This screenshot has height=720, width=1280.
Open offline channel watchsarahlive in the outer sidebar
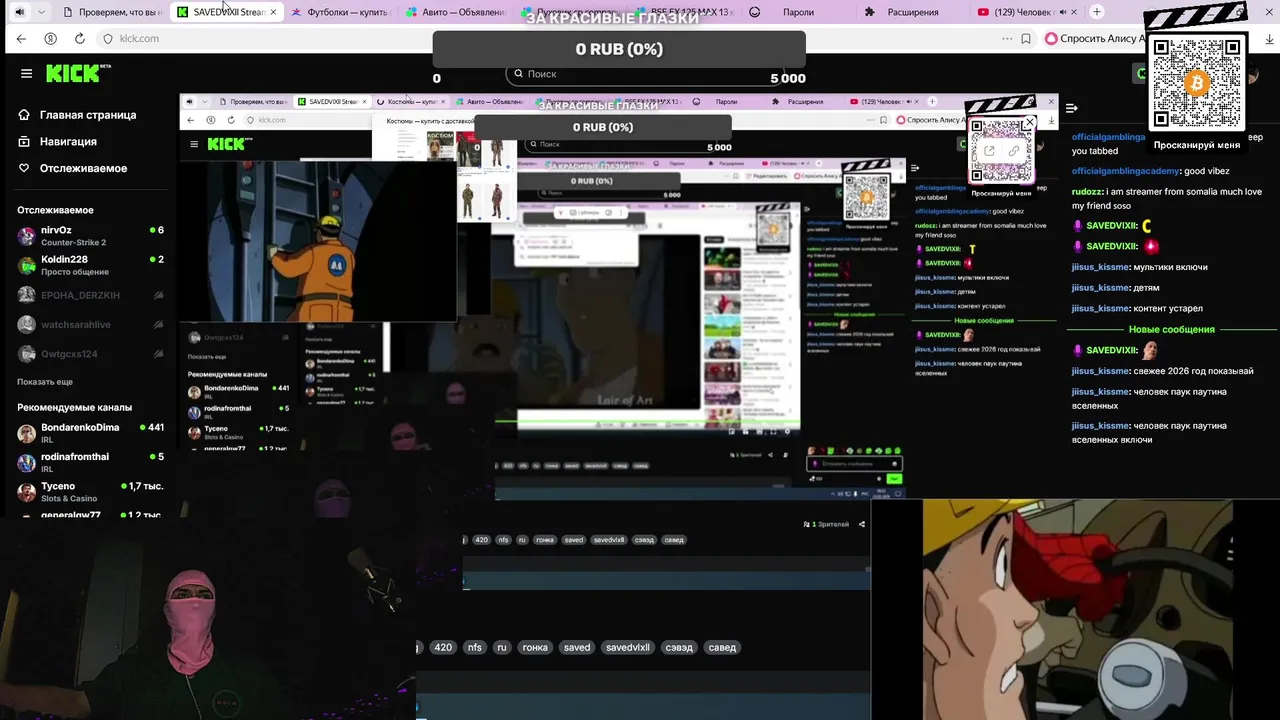pyautogui.click(x=90, y=324)
